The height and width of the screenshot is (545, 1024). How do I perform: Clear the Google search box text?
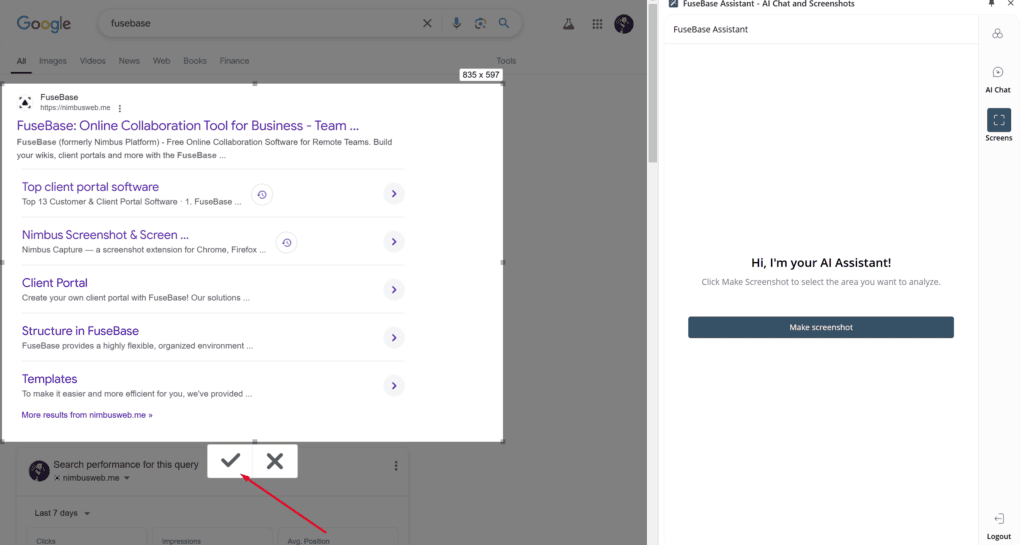point(427,23)
